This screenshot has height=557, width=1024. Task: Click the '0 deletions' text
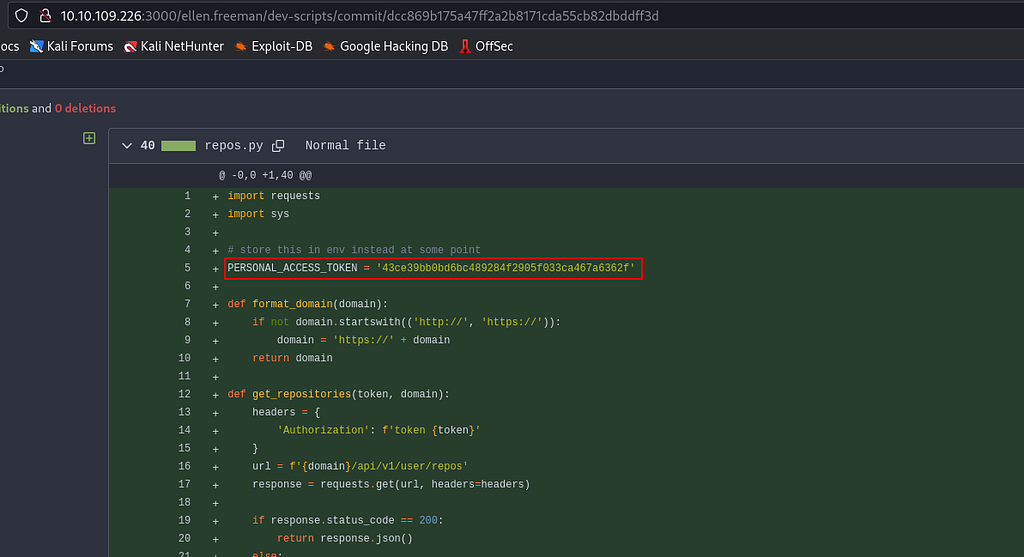(x=85, y=108)
